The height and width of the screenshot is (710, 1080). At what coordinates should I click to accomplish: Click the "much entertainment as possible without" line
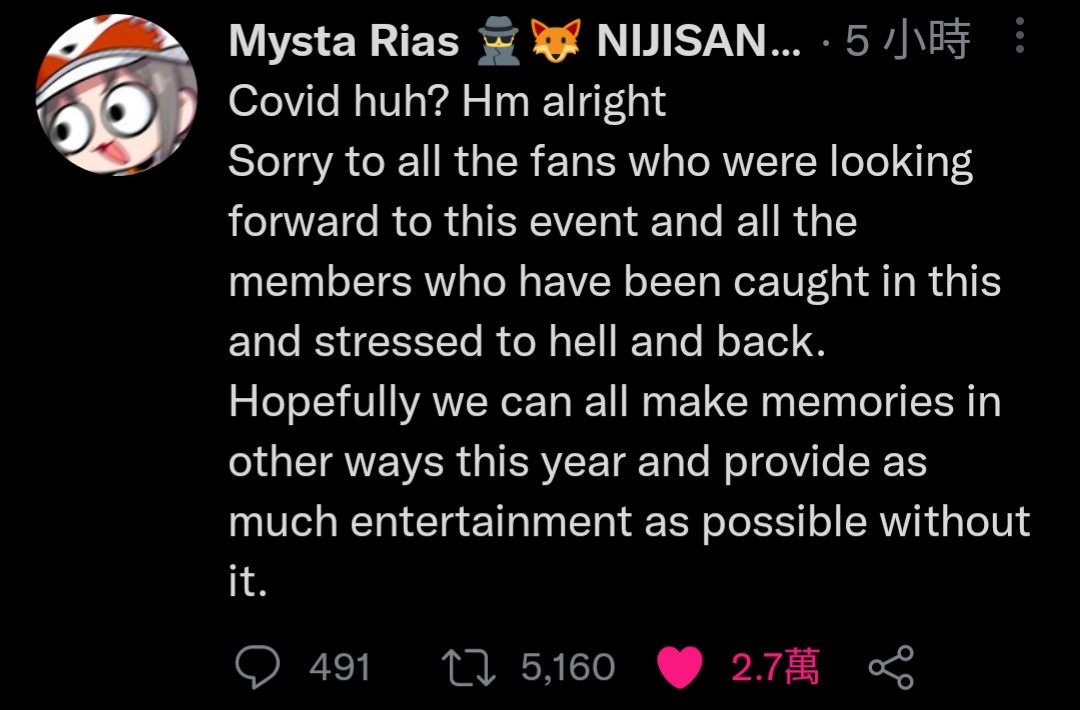pyautogui.click(x=629, y=521)
